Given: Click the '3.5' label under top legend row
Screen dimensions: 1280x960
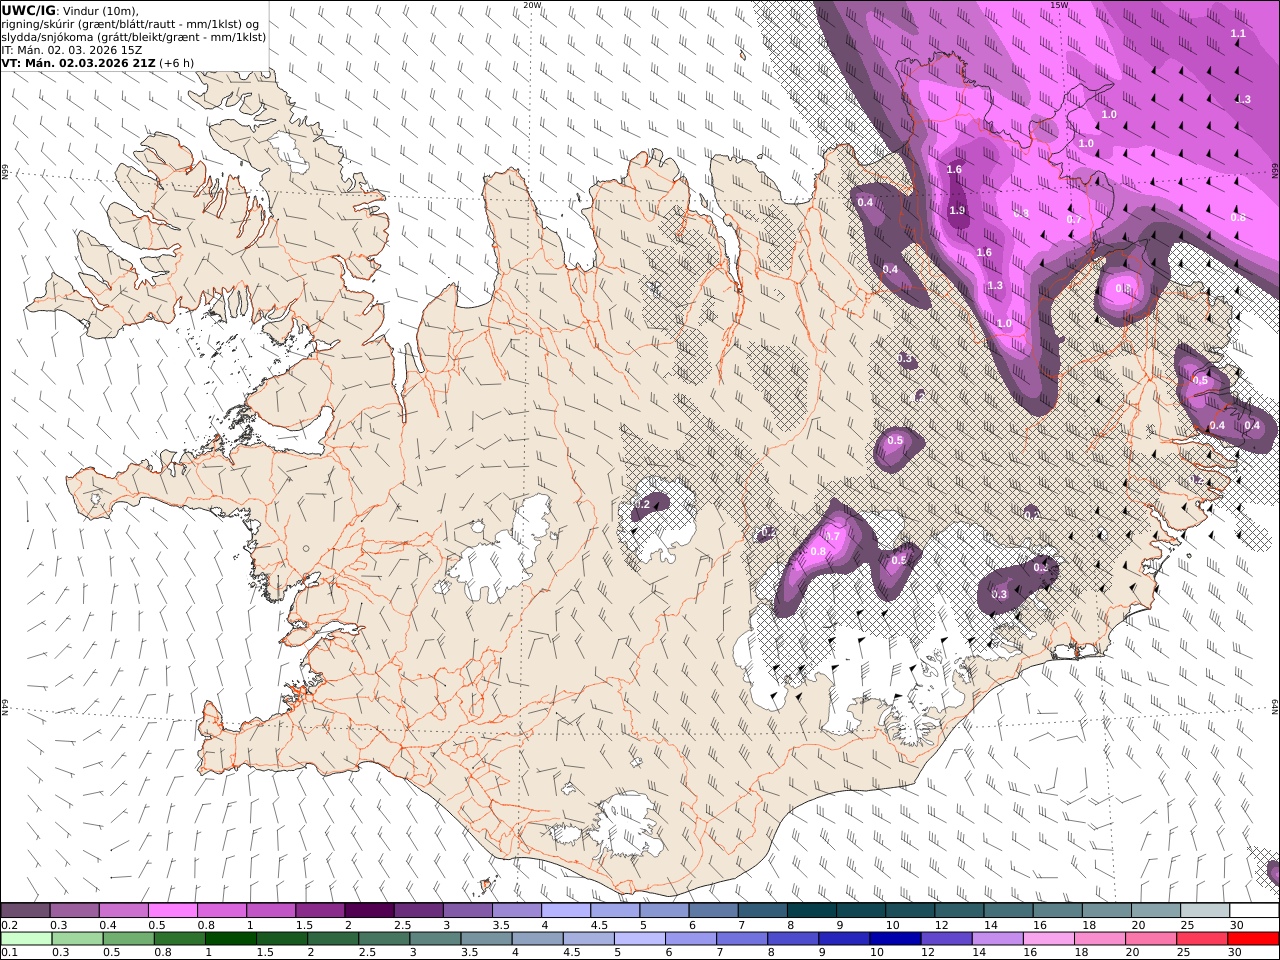Looking at the screenshot, I should coord(501,925).
